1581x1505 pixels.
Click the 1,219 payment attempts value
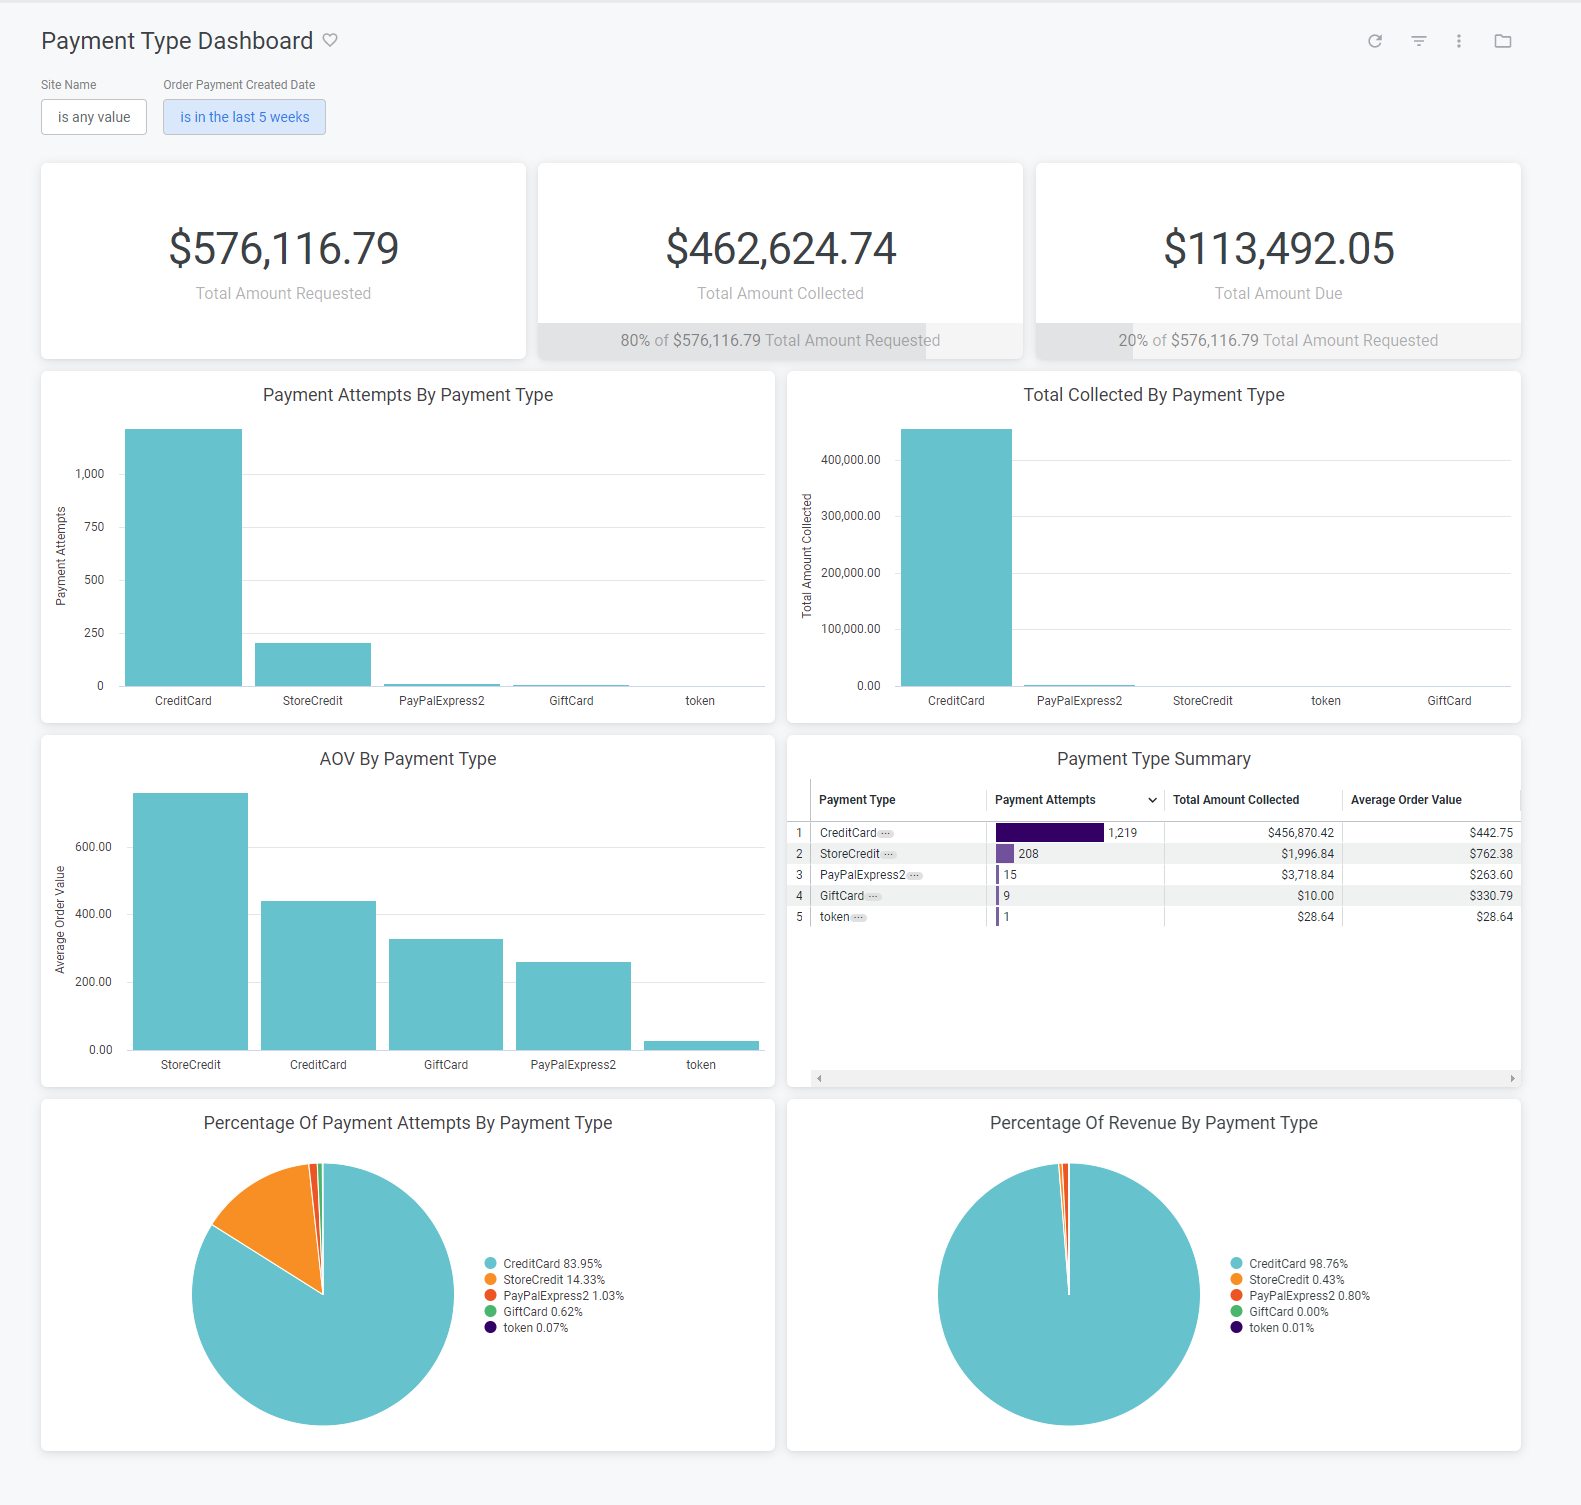click(x=1122, y=833)
